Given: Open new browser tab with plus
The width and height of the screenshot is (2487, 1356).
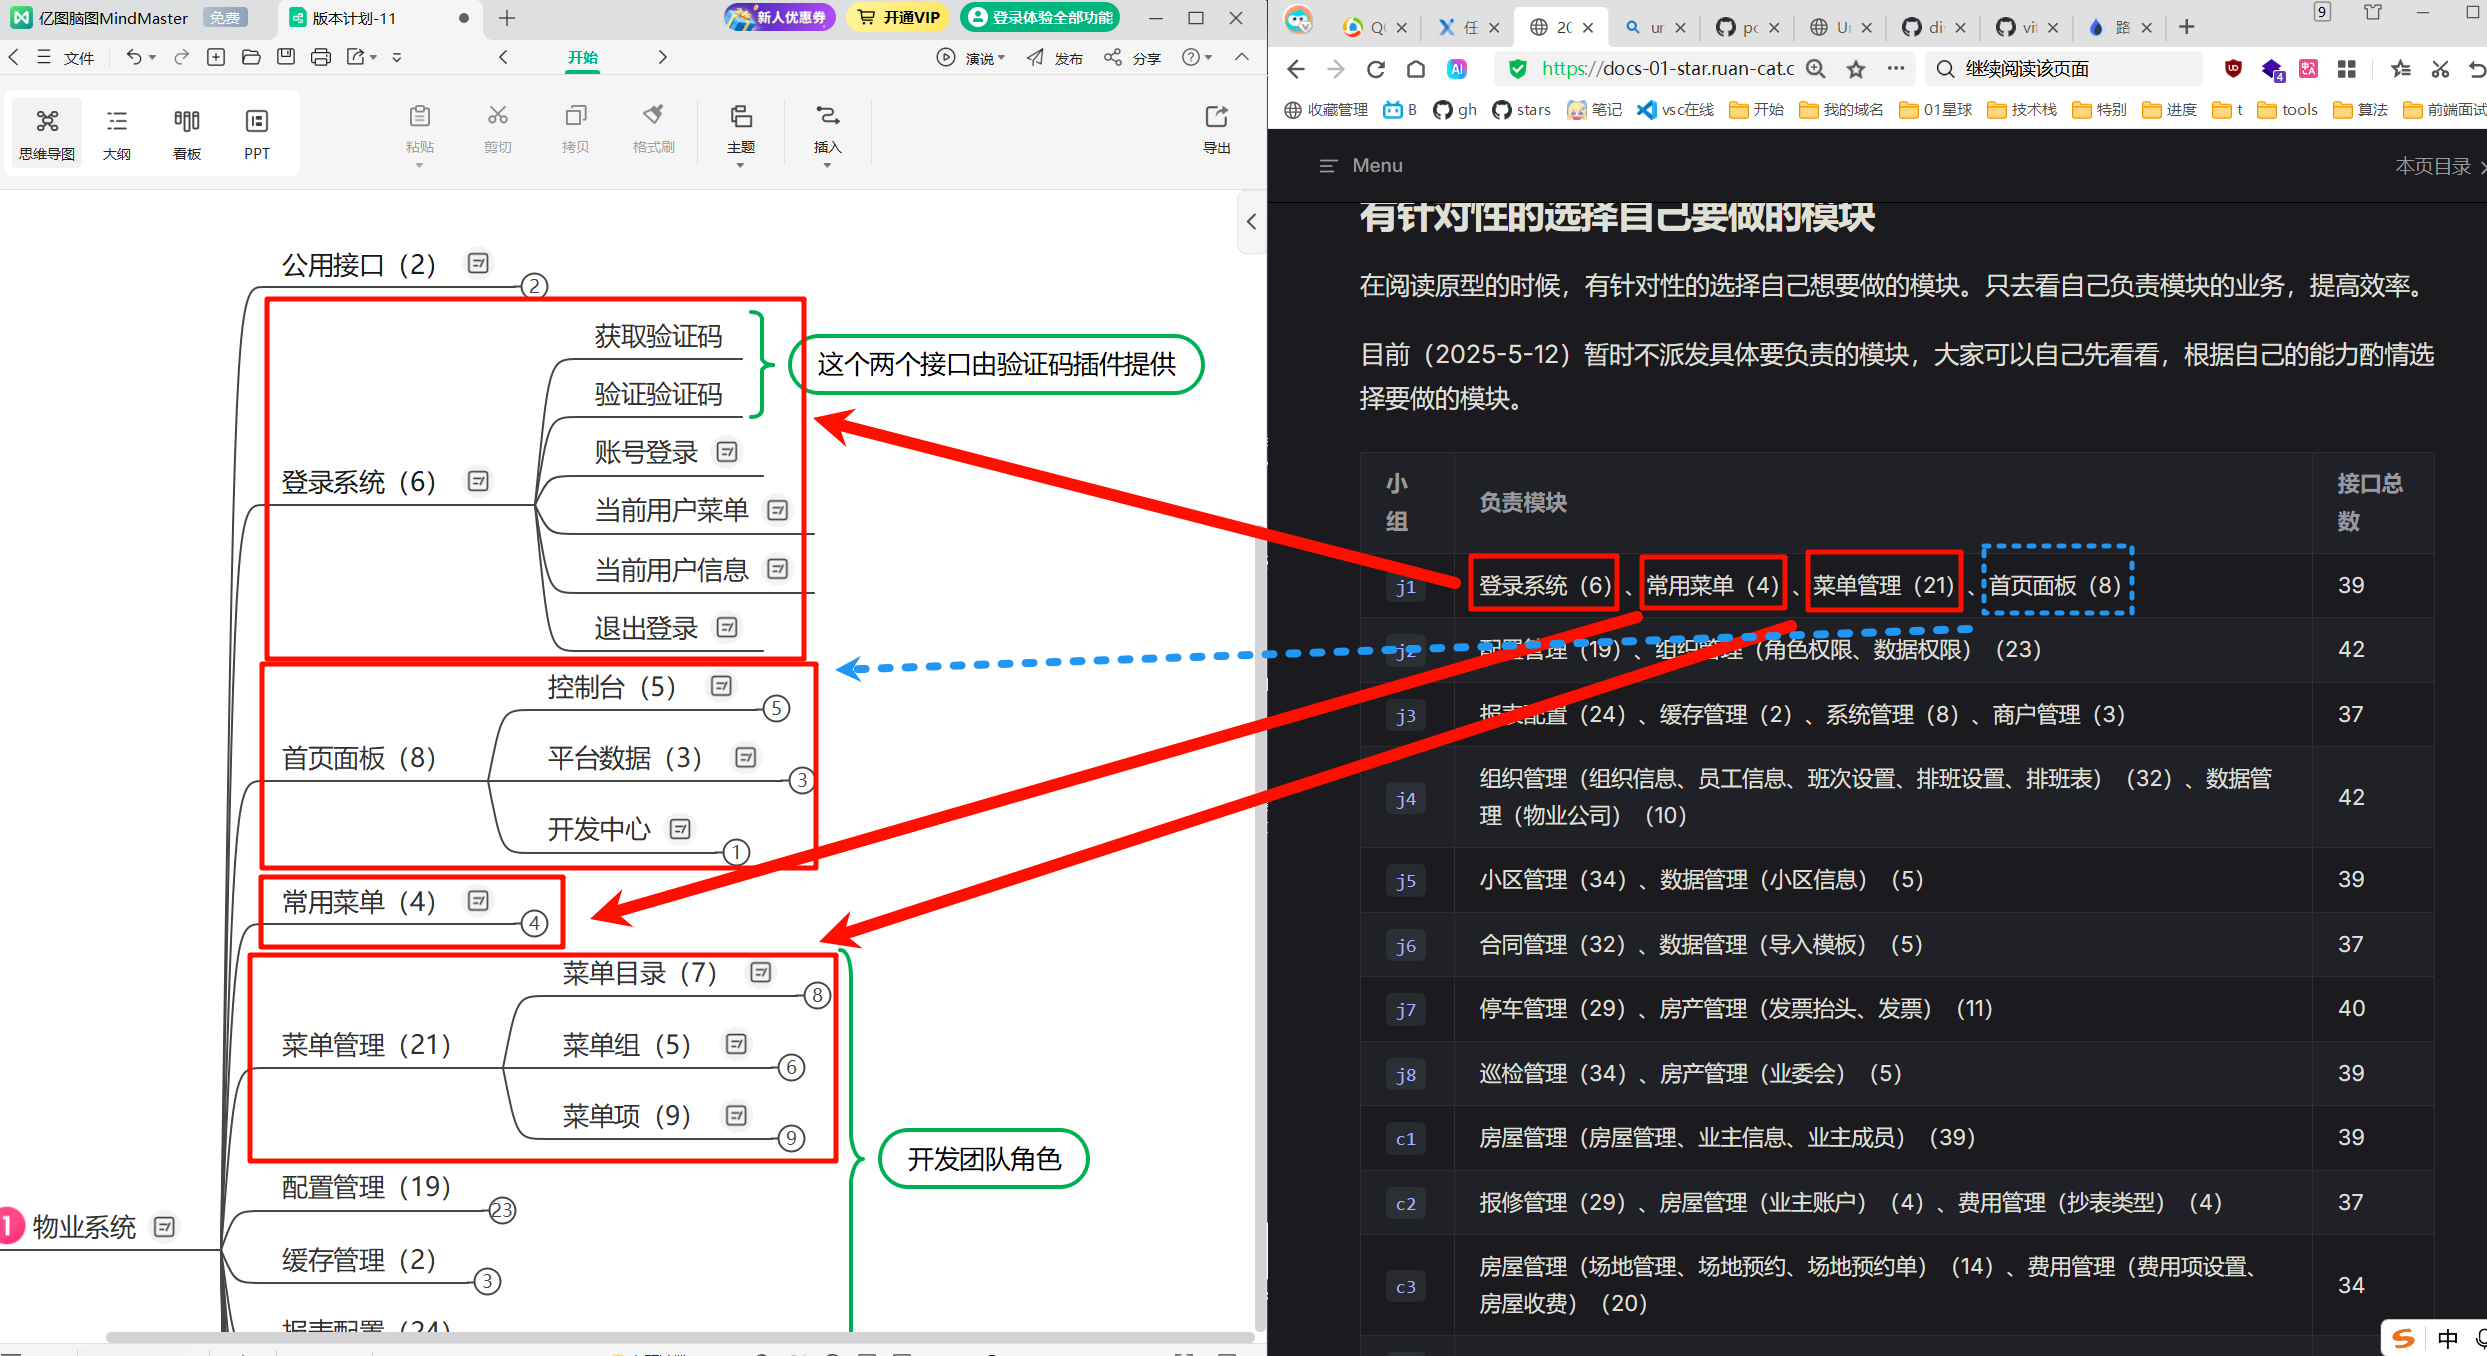Looking at the screenshot, I should pos(2187,27).
